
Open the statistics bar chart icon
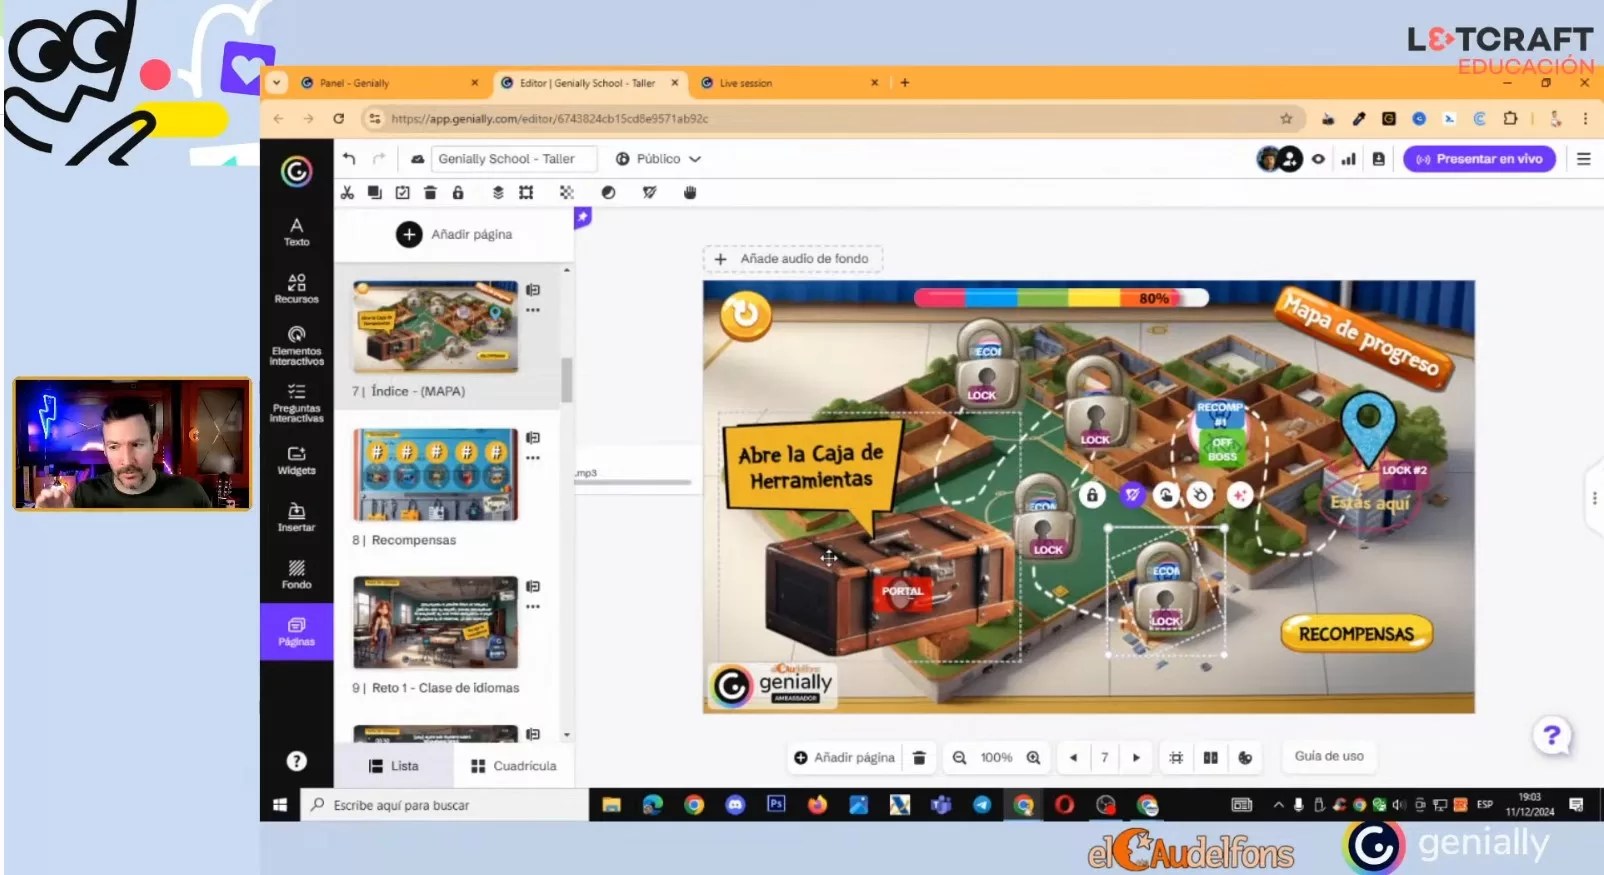pyautogui.click(x=1348, y=159)
